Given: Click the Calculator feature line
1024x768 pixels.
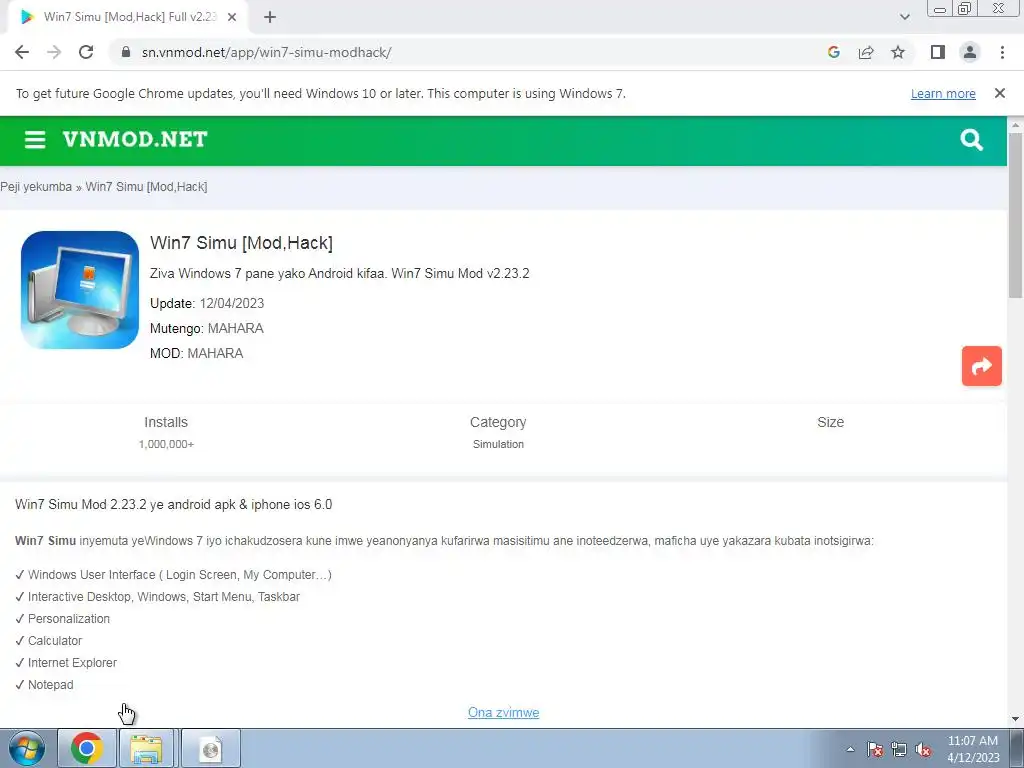Looking at the screenshot, I should coord(48,641).
